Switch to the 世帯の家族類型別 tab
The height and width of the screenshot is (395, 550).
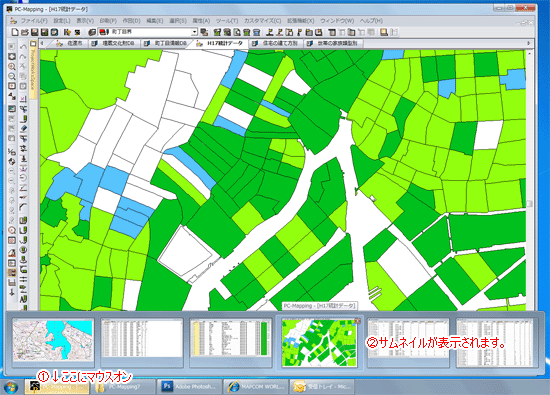pos(333,43)
